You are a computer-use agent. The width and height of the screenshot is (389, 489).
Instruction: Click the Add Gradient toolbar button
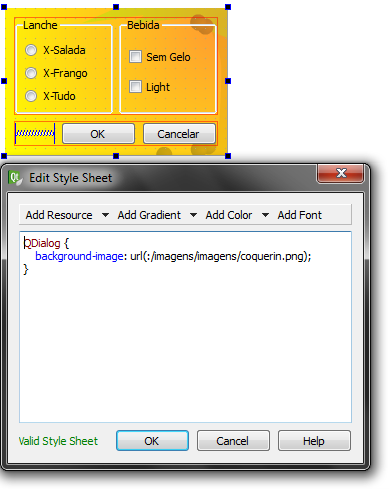[x=149, y=215]
